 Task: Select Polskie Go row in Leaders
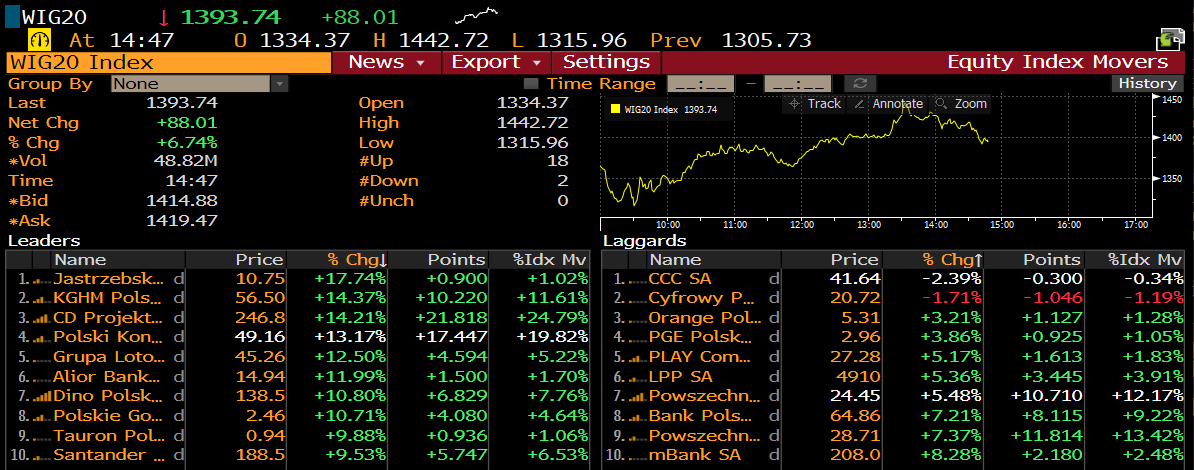point(298,416)
